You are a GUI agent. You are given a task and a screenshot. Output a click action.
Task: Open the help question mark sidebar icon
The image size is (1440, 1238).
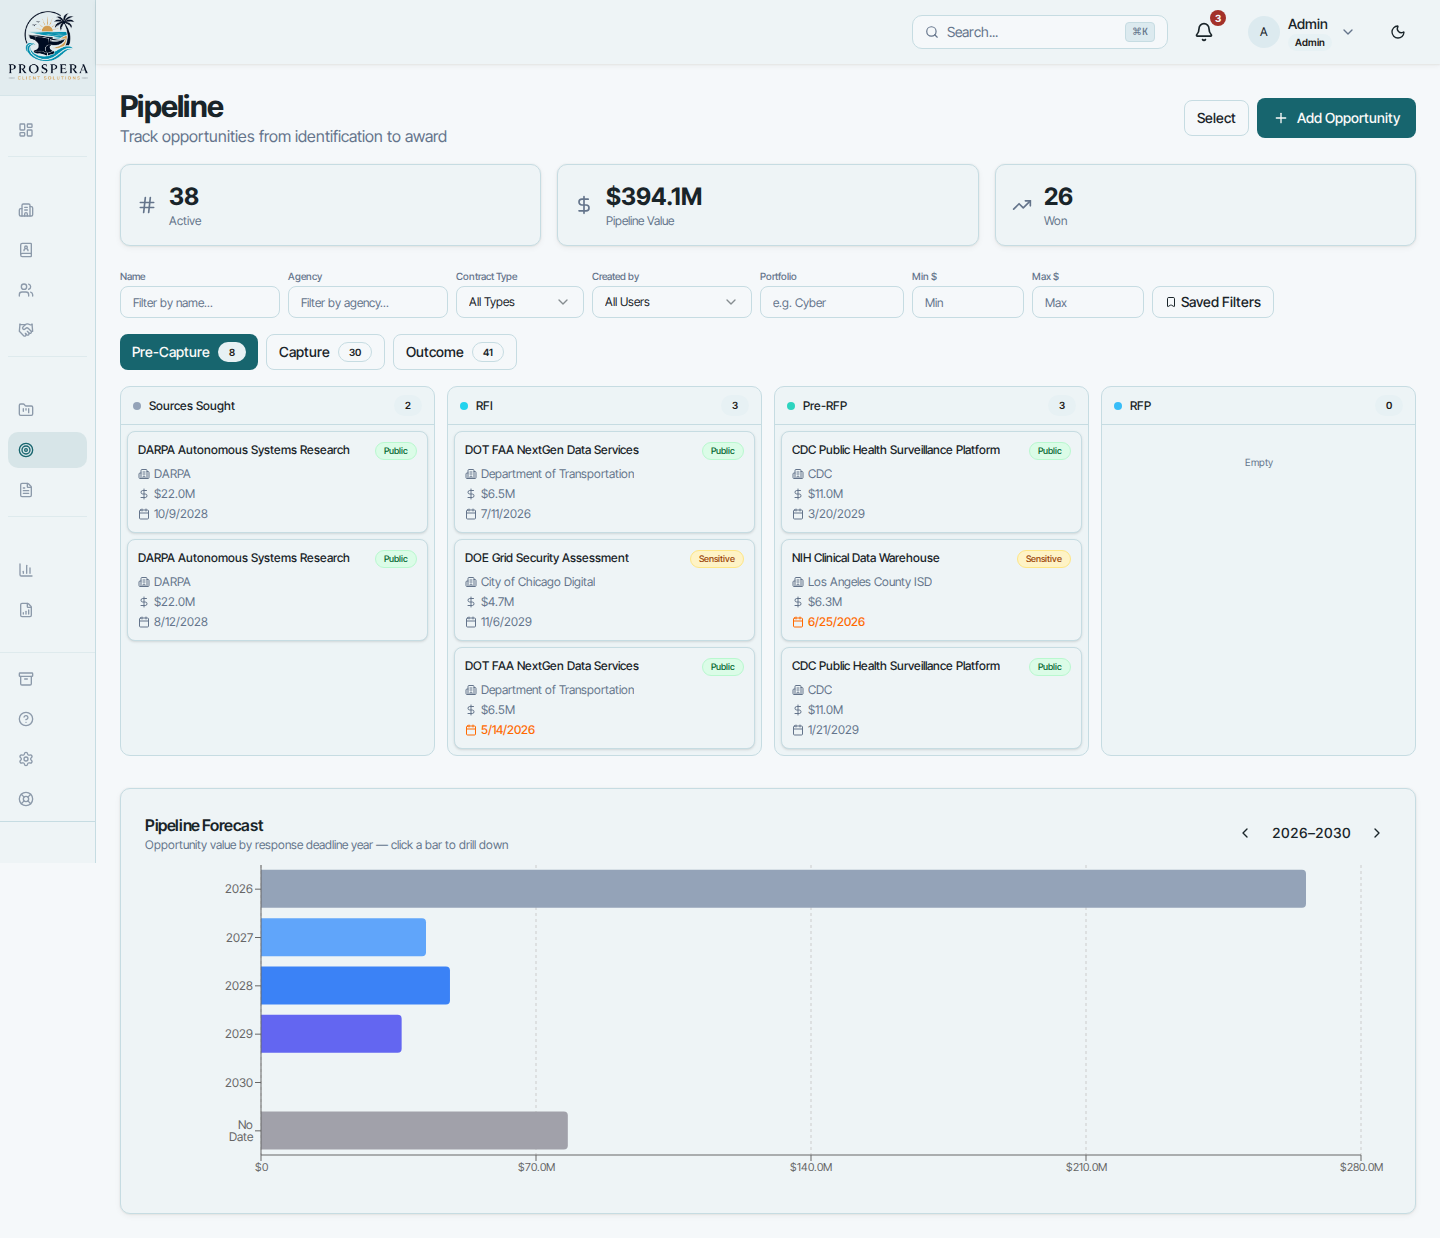coord(26,719)
